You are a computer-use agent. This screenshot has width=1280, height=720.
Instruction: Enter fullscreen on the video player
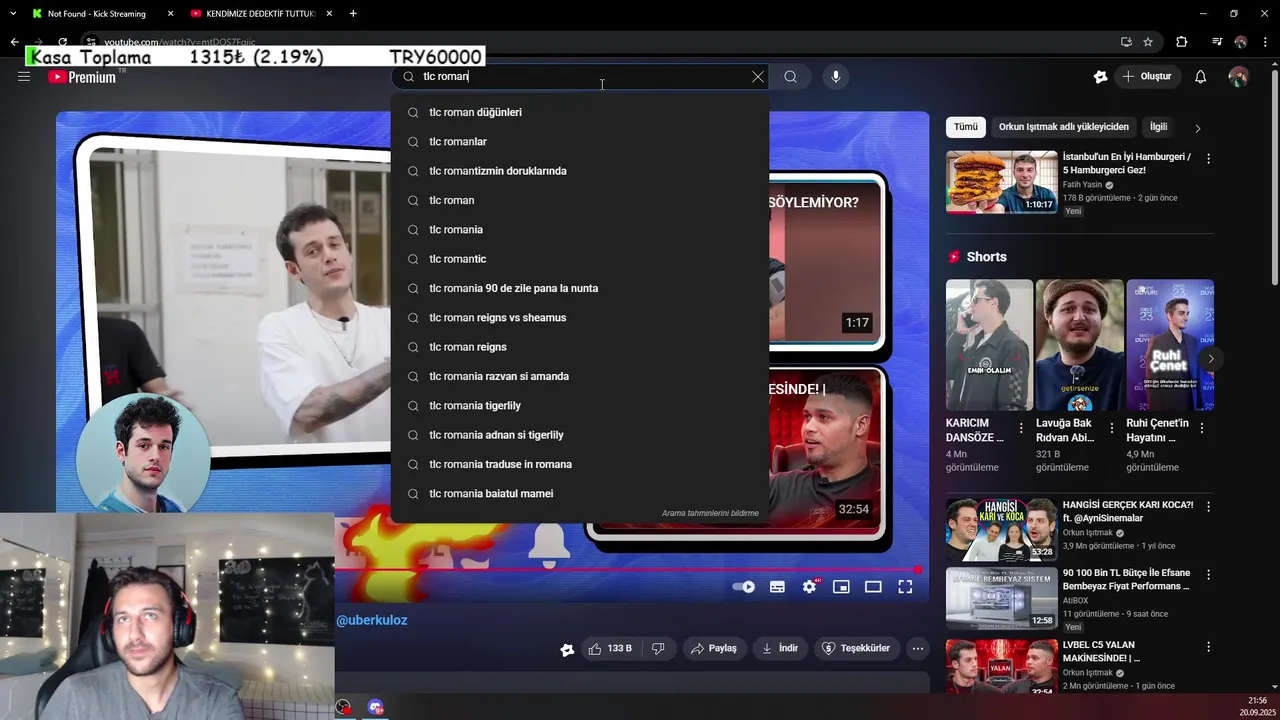coord(905,587)
